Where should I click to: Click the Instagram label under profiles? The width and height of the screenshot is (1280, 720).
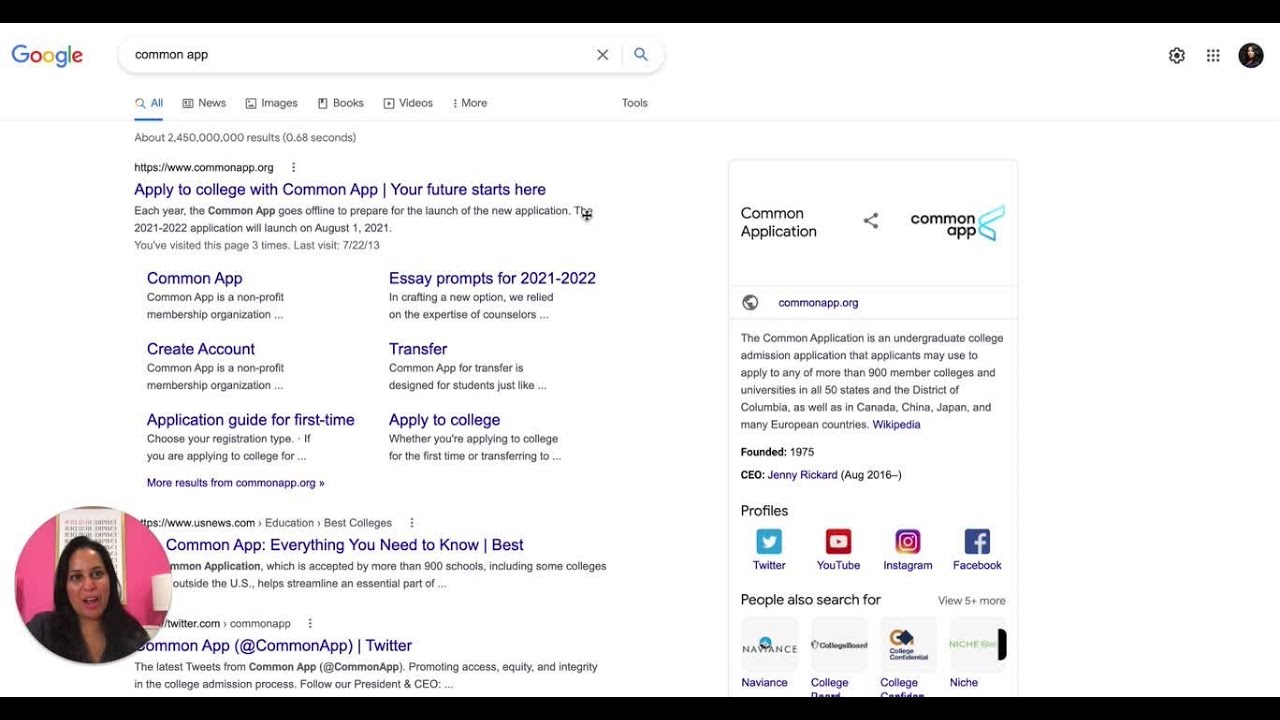[908, 566]
